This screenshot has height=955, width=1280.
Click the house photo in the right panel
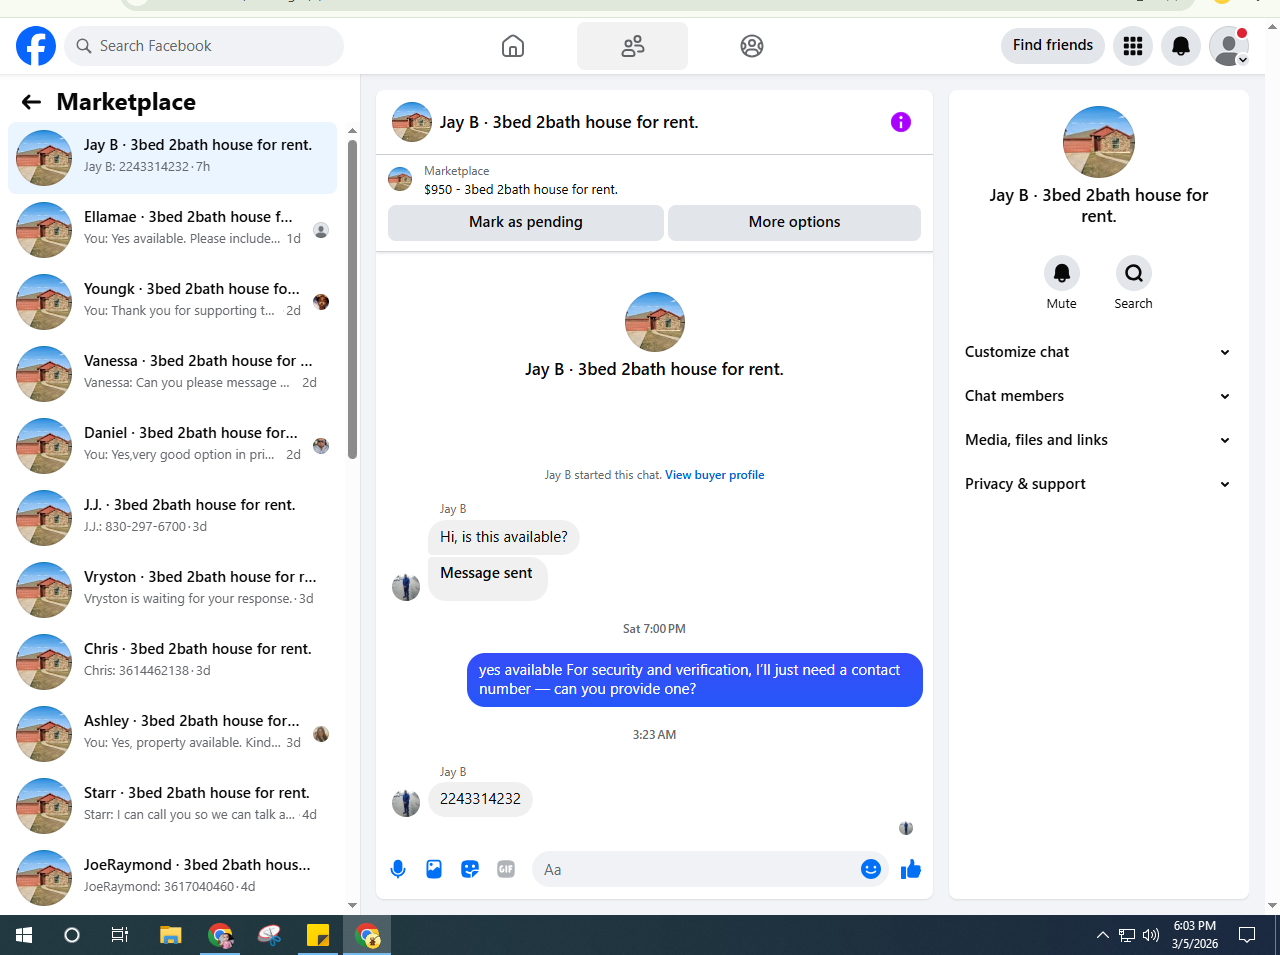tap(1099, 142)
